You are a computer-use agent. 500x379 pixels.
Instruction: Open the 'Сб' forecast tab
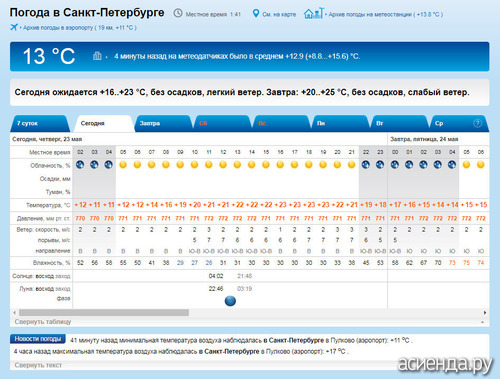(x=222, y=124)
